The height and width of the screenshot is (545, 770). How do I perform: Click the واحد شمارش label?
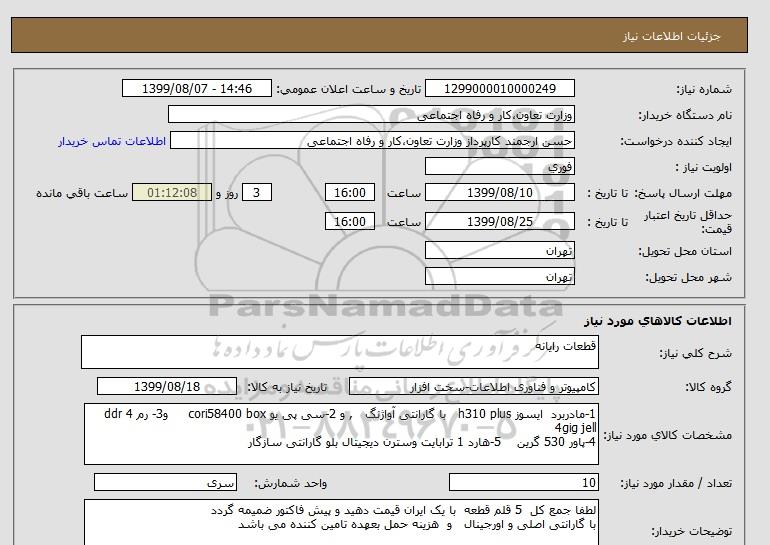291,484
